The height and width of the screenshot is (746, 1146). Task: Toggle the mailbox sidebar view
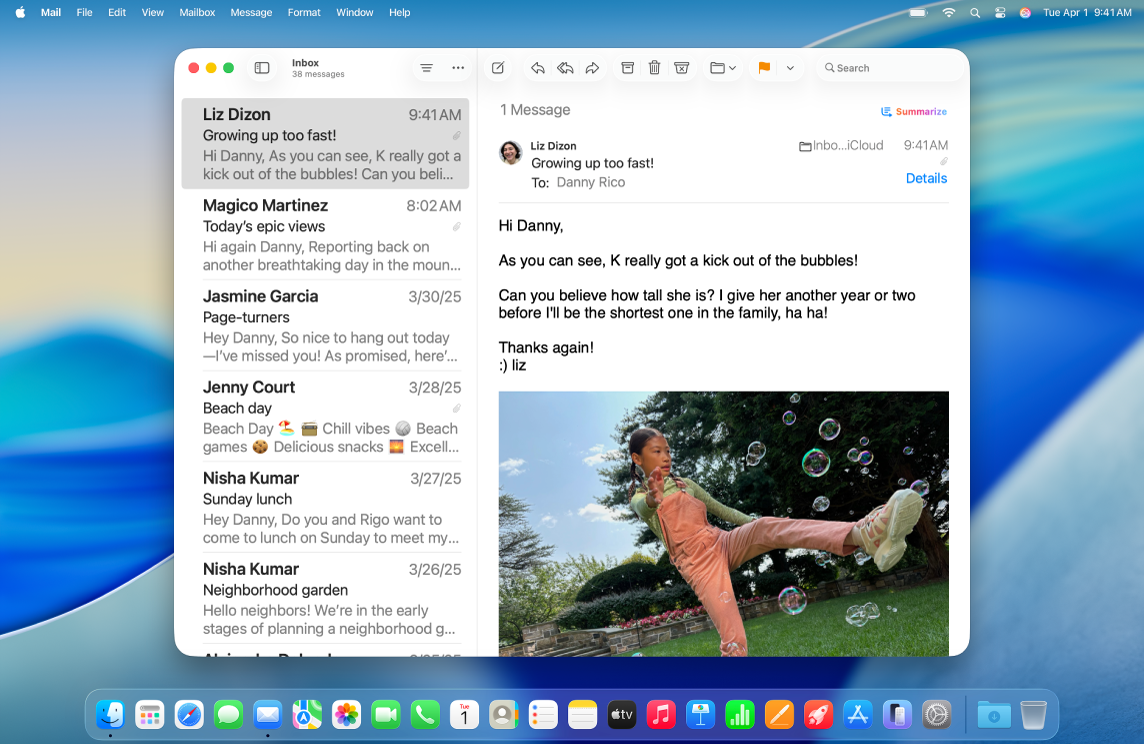tap(261, 67)
